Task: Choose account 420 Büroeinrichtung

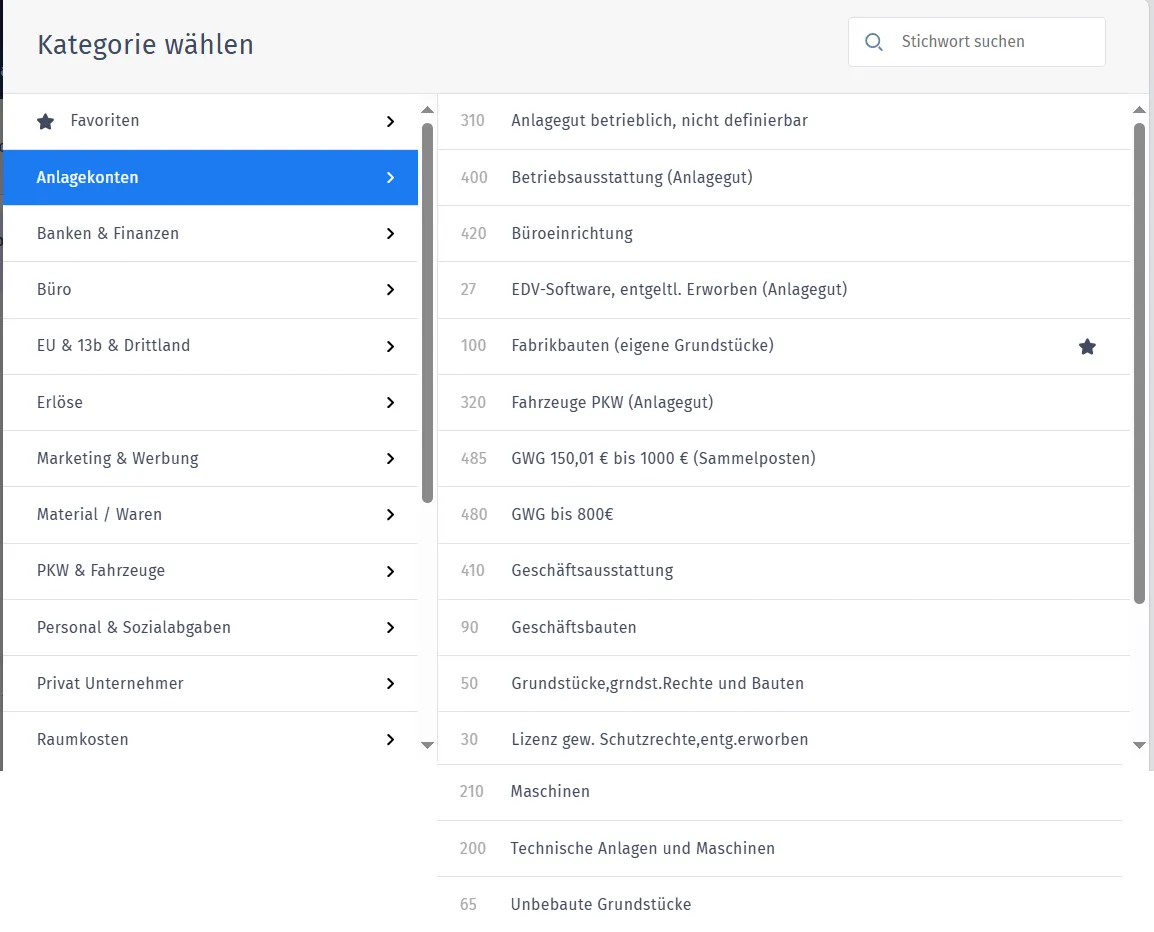Action: (x=572, y=234)
